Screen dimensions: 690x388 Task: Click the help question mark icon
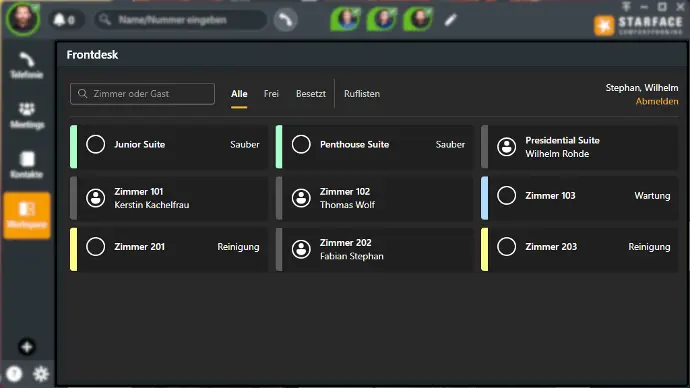point(14,374)
